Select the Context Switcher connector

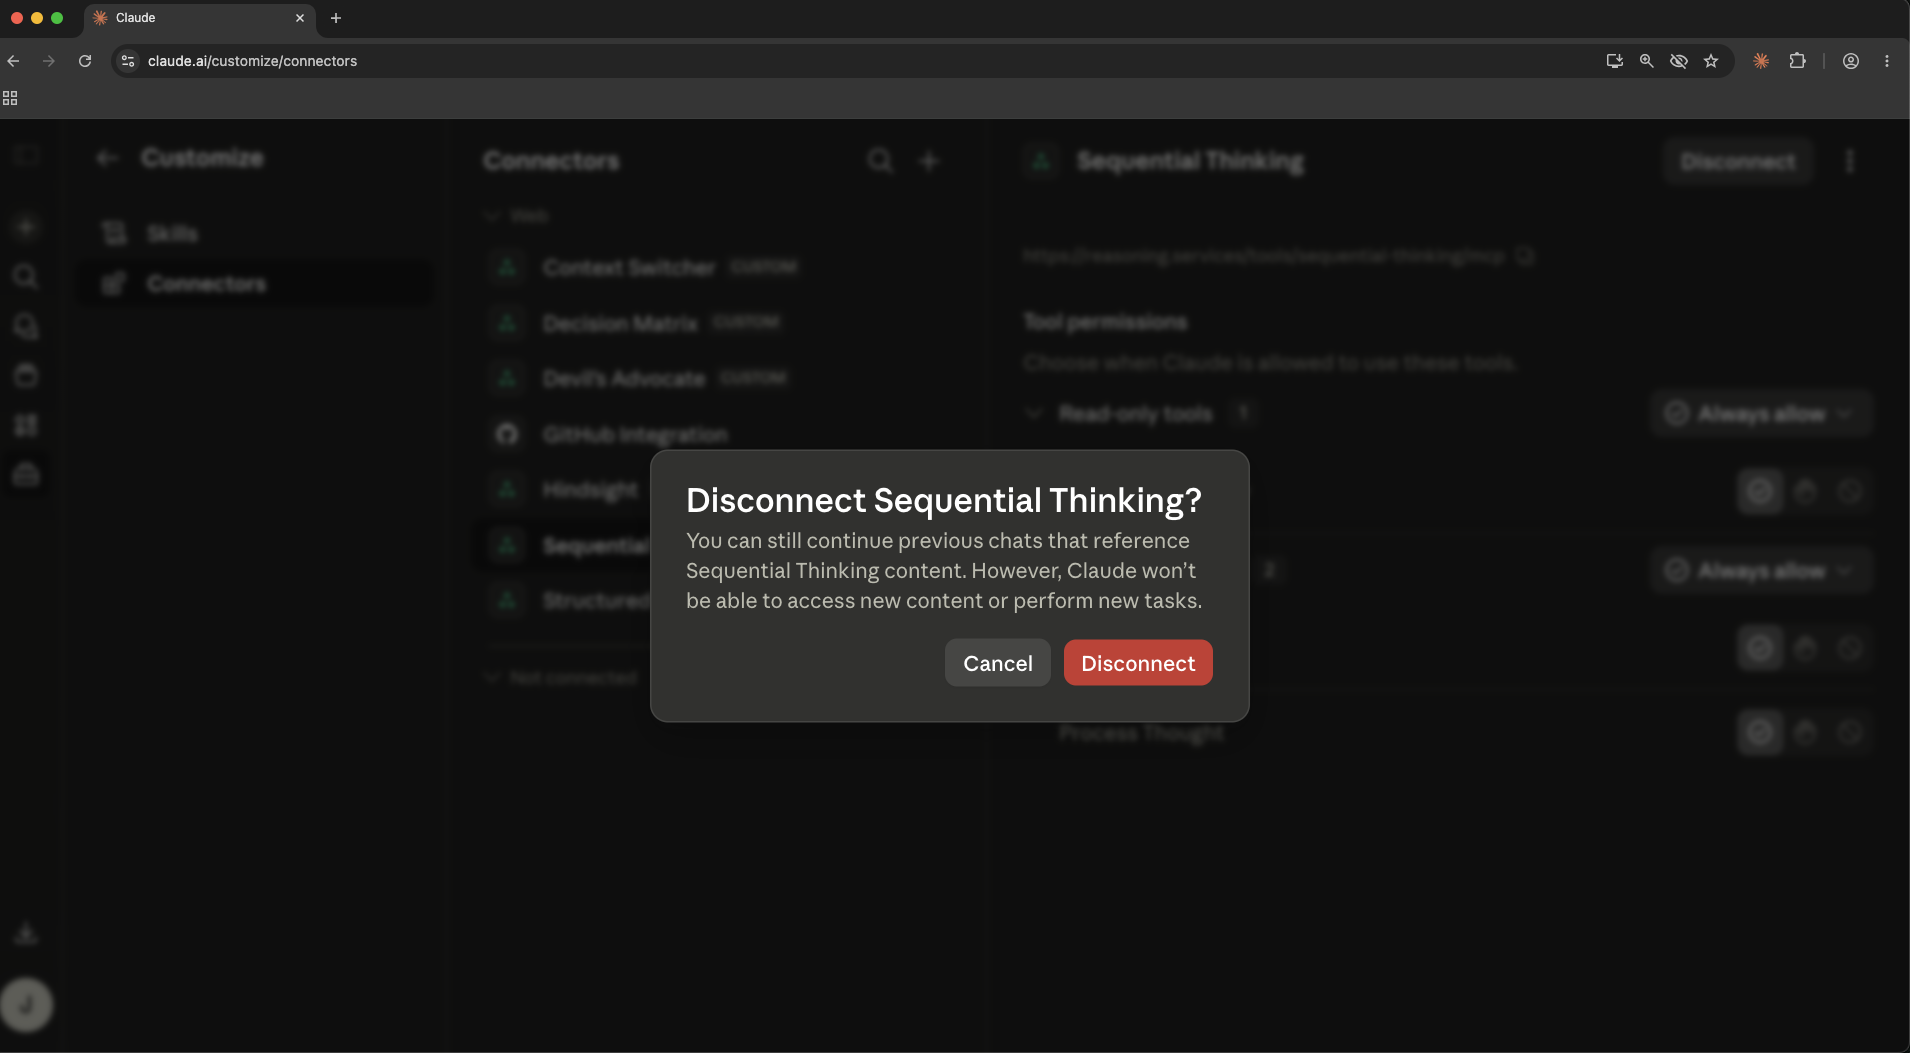pyautogui.click(x=715, y=267)
